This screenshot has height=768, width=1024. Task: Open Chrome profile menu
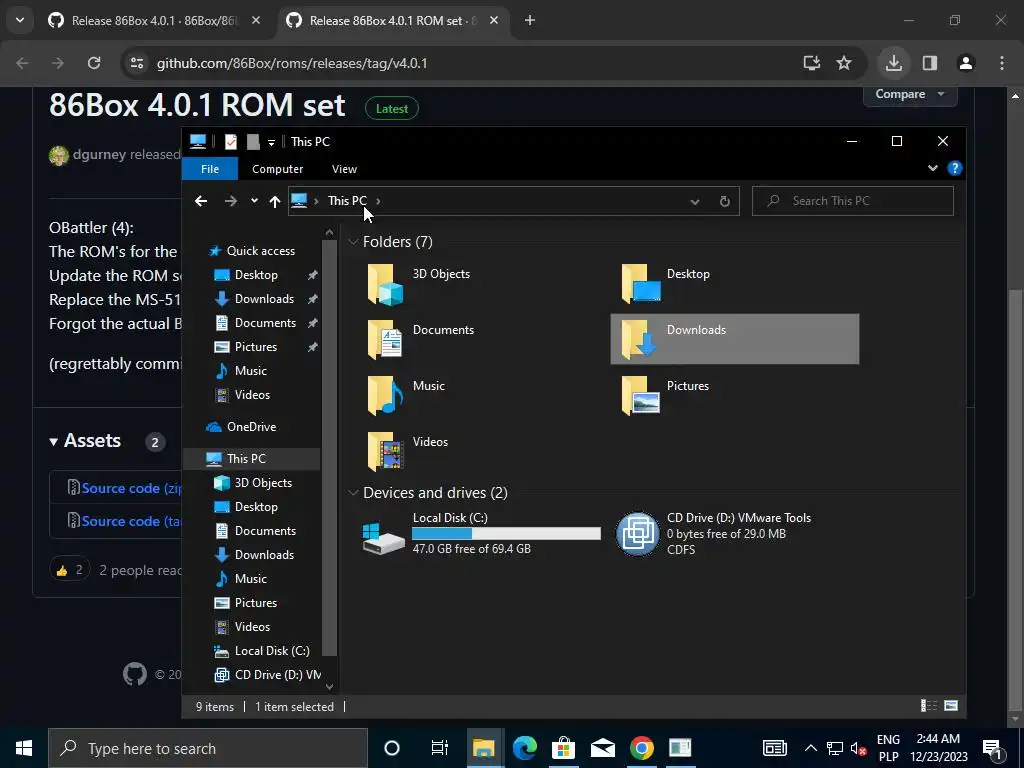(966, 63)
